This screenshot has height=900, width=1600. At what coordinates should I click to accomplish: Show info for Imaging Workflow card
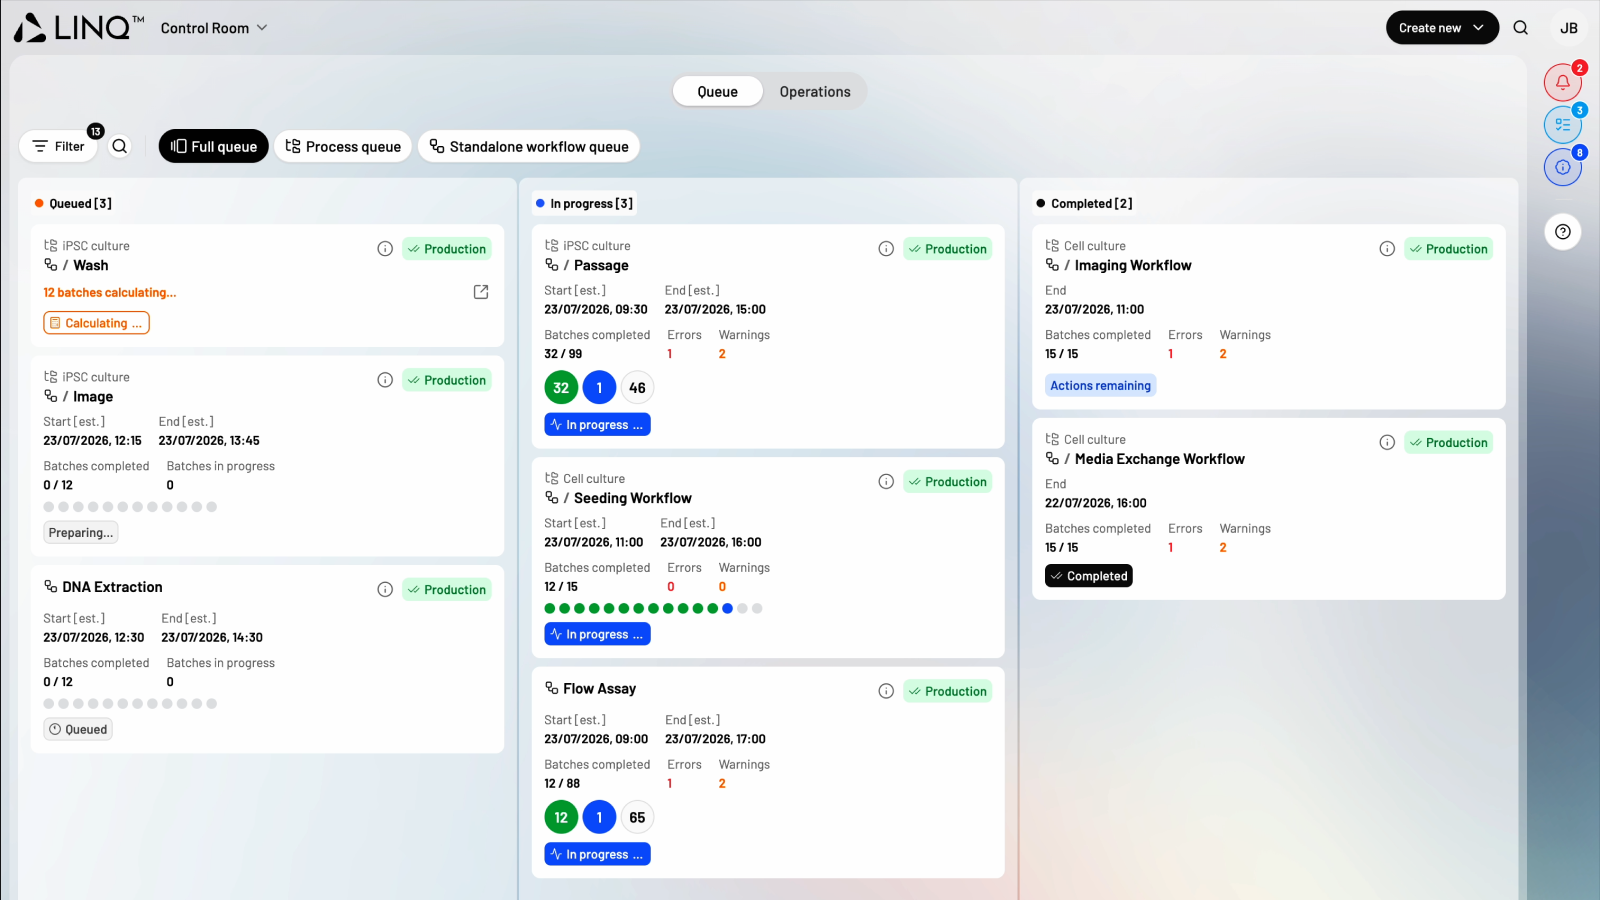[x=1387, y=249]
